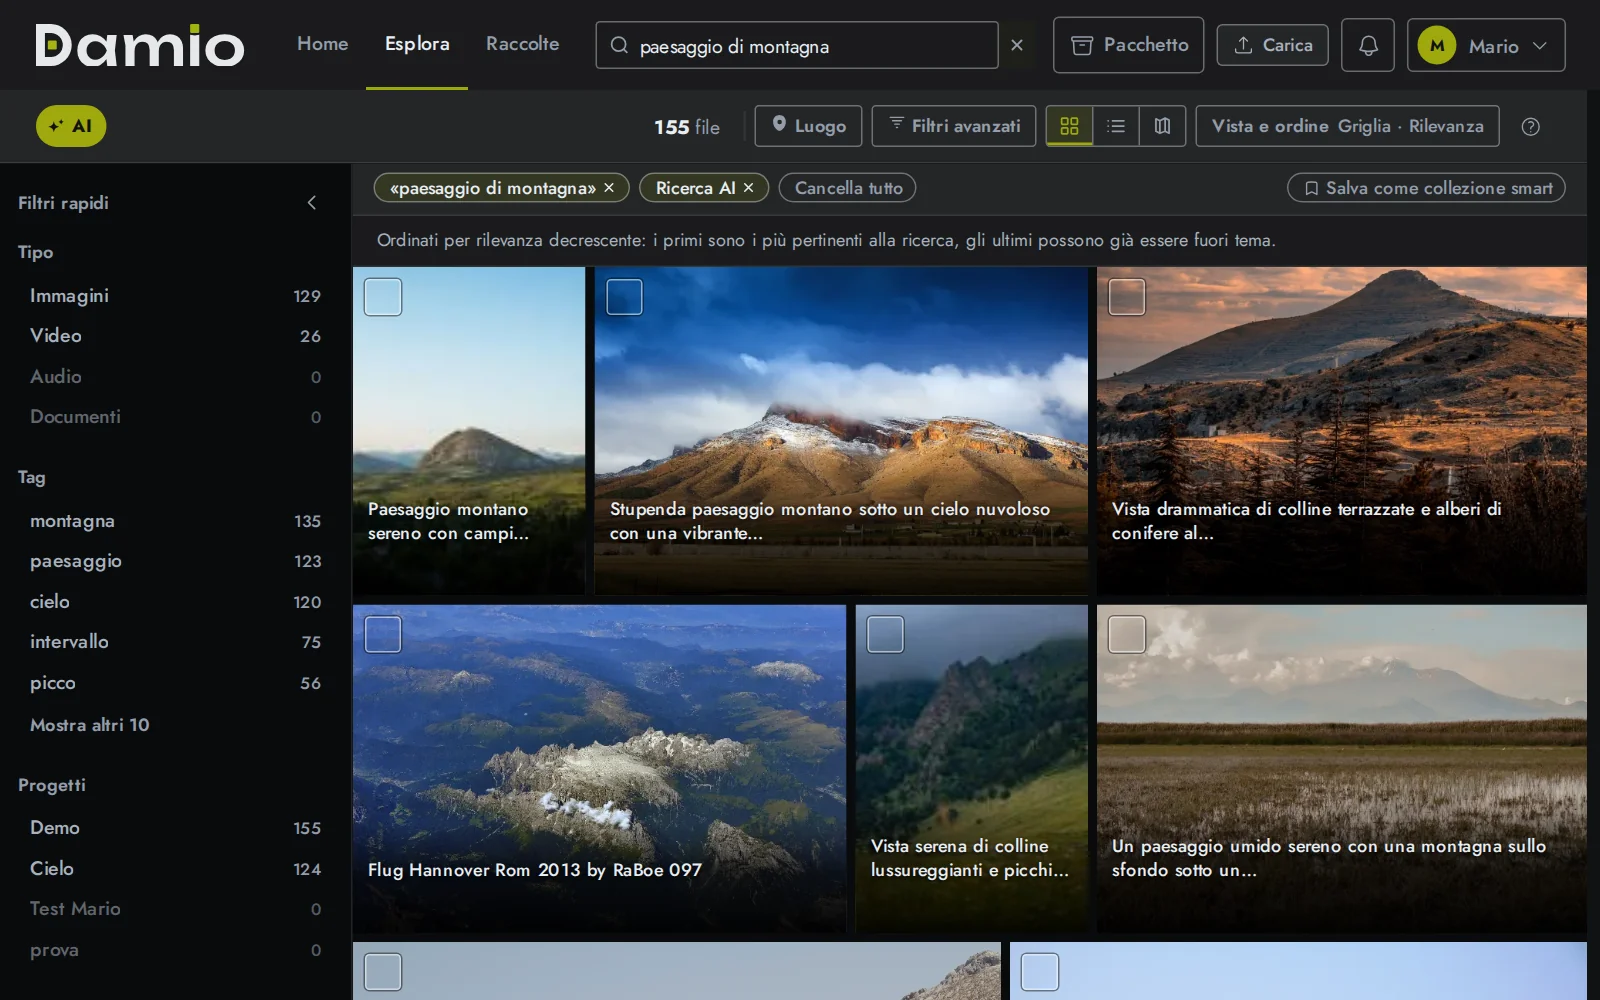Clear the search field with the X icon

(x=1017, y=45)
